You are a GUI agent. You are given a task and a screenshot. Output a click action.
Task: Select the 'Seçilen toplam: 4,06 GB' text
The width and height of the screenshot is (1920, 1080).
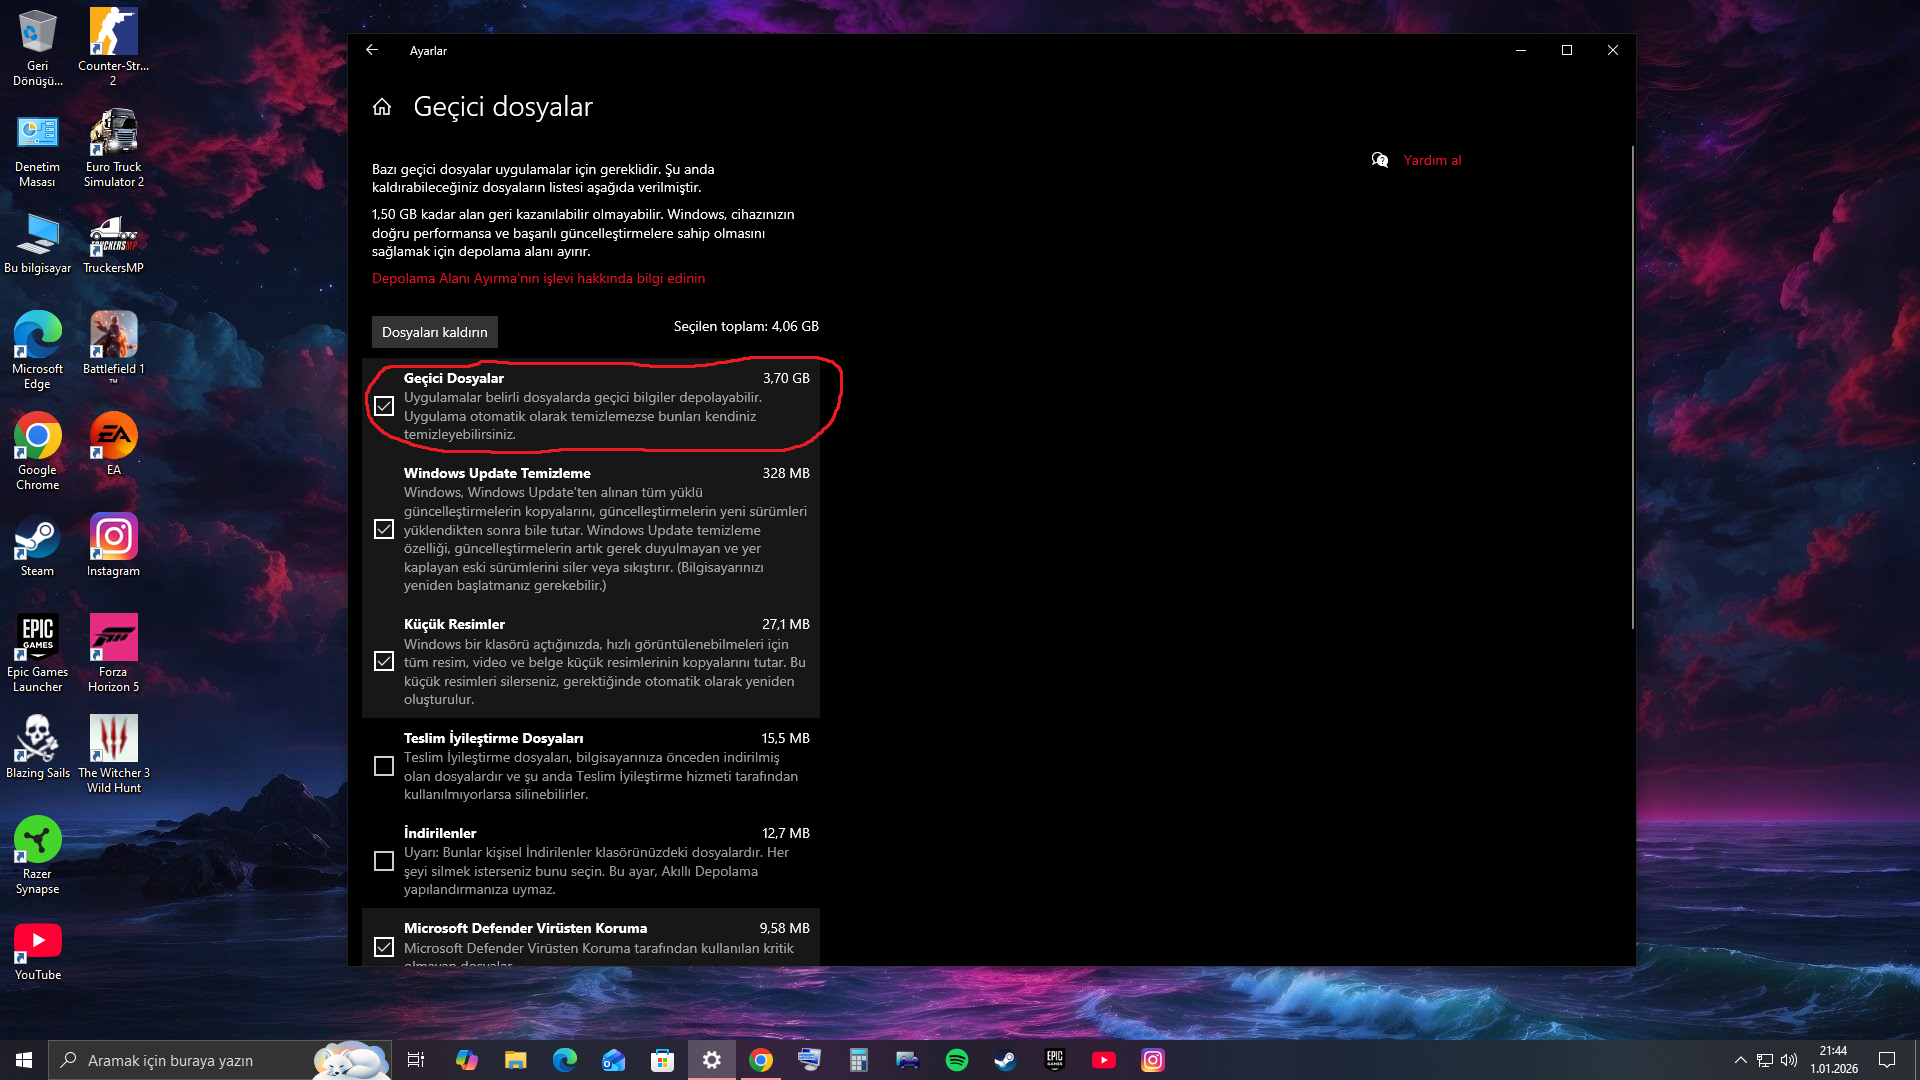pos(746,326)
